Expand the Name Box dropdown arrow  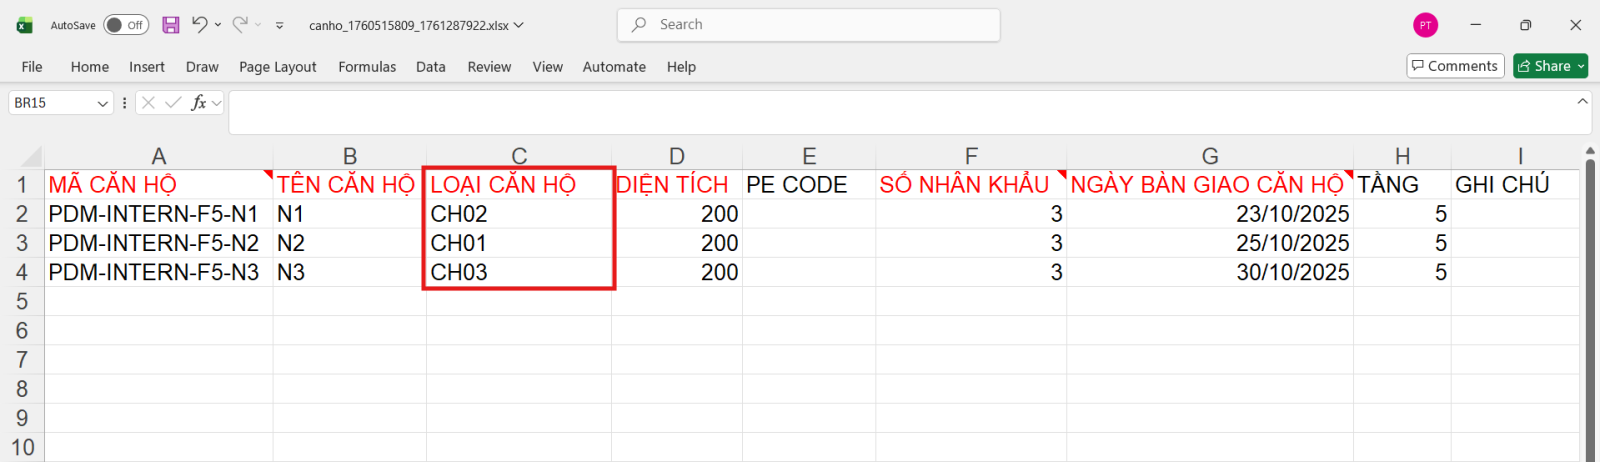102,103
